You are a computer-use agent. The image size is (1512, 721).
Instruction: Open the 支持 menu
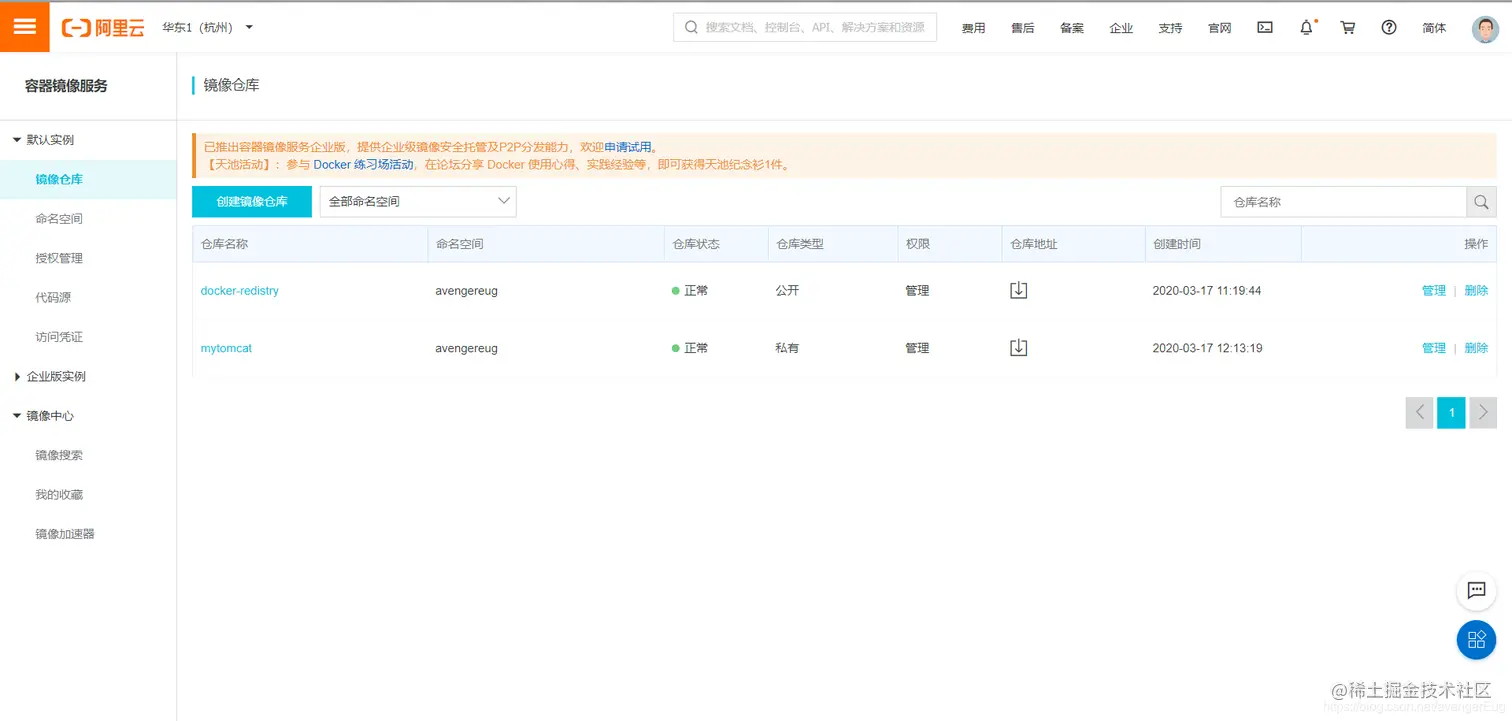click(x=1170, y=27)
